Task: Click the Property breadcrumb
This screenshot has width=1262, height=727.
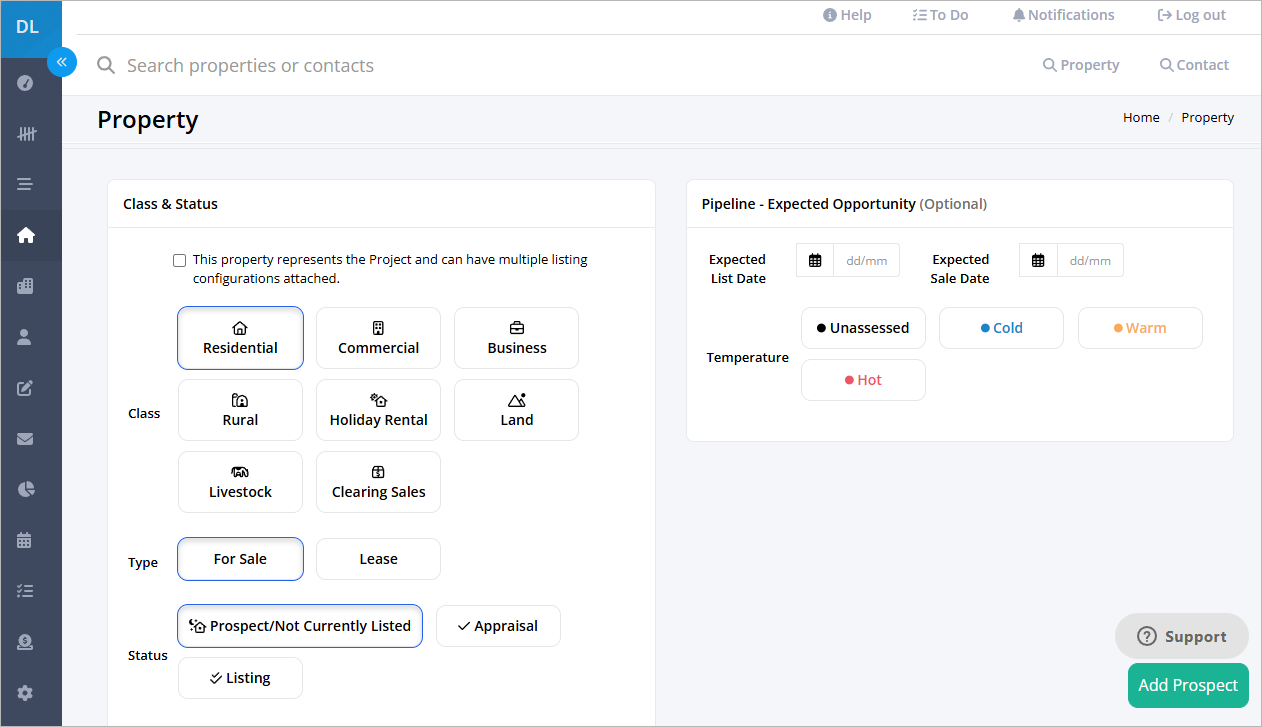Action: (1208, 117)
